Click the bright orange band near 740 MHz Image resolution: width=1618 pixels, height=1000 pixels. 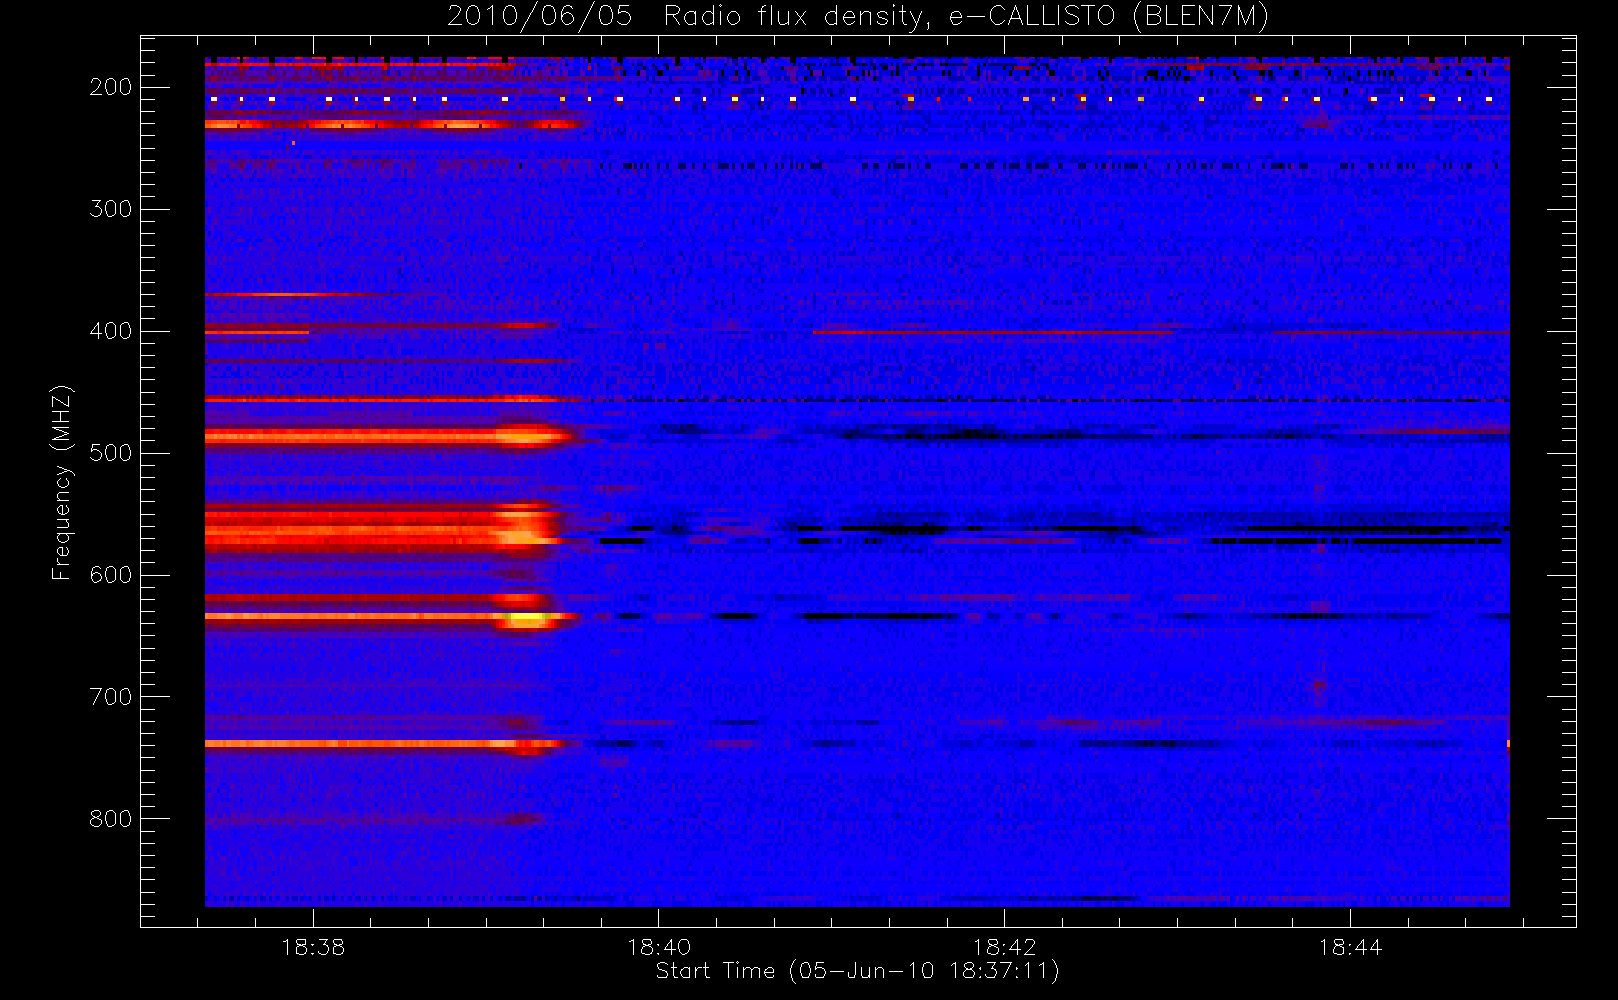387,743
